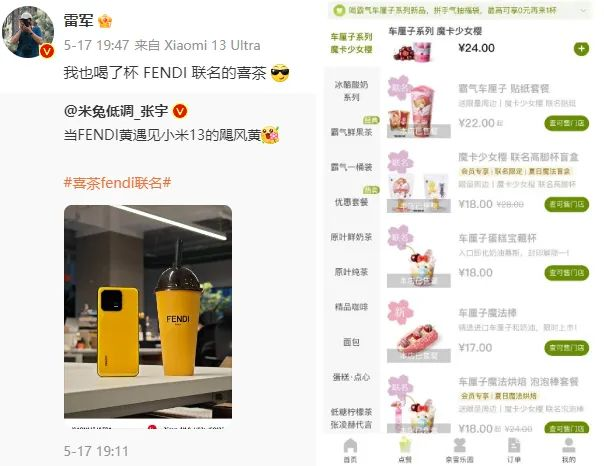Choose 精品咖啡 category in sidebar
This screenshot has width=604, height=466.
pyautogui.click(x=351, y=307)
